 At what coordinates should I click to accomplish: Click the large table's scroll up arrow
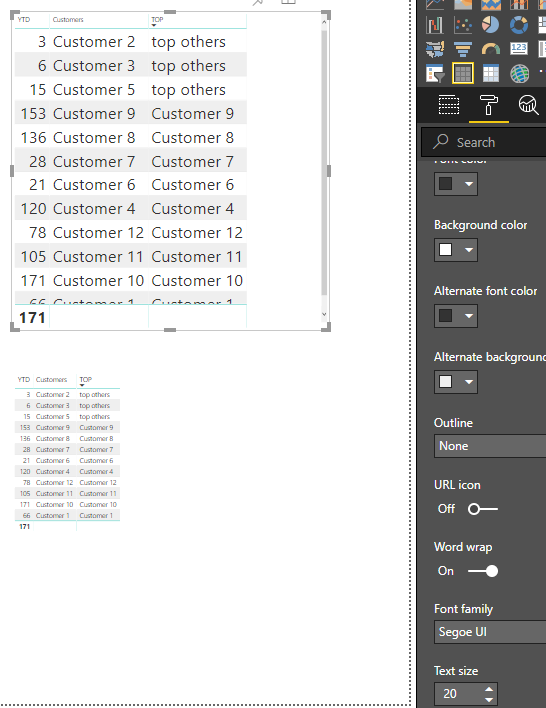click(x=324, y=21)
